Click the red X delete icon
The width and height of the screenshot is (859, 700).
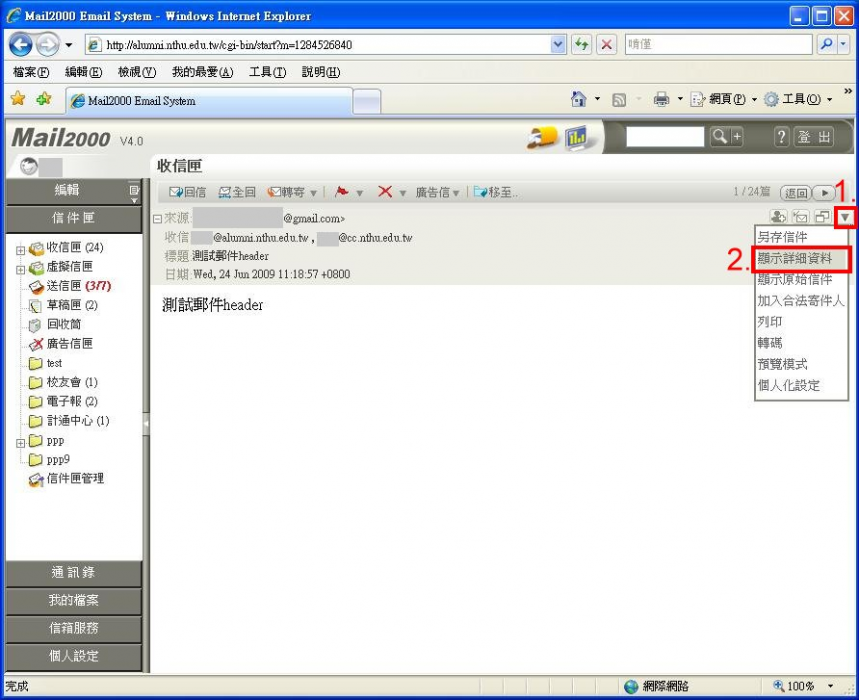(385, 192)
